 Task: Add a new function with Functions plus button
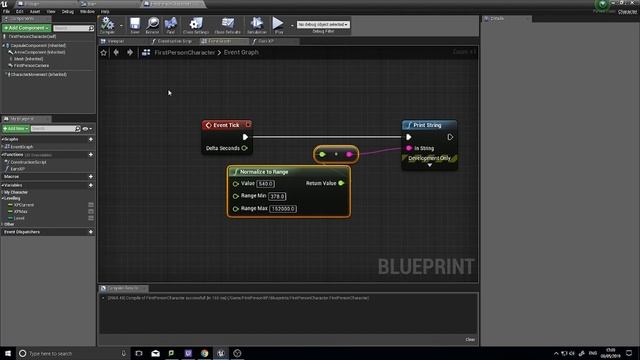[91, 155]
